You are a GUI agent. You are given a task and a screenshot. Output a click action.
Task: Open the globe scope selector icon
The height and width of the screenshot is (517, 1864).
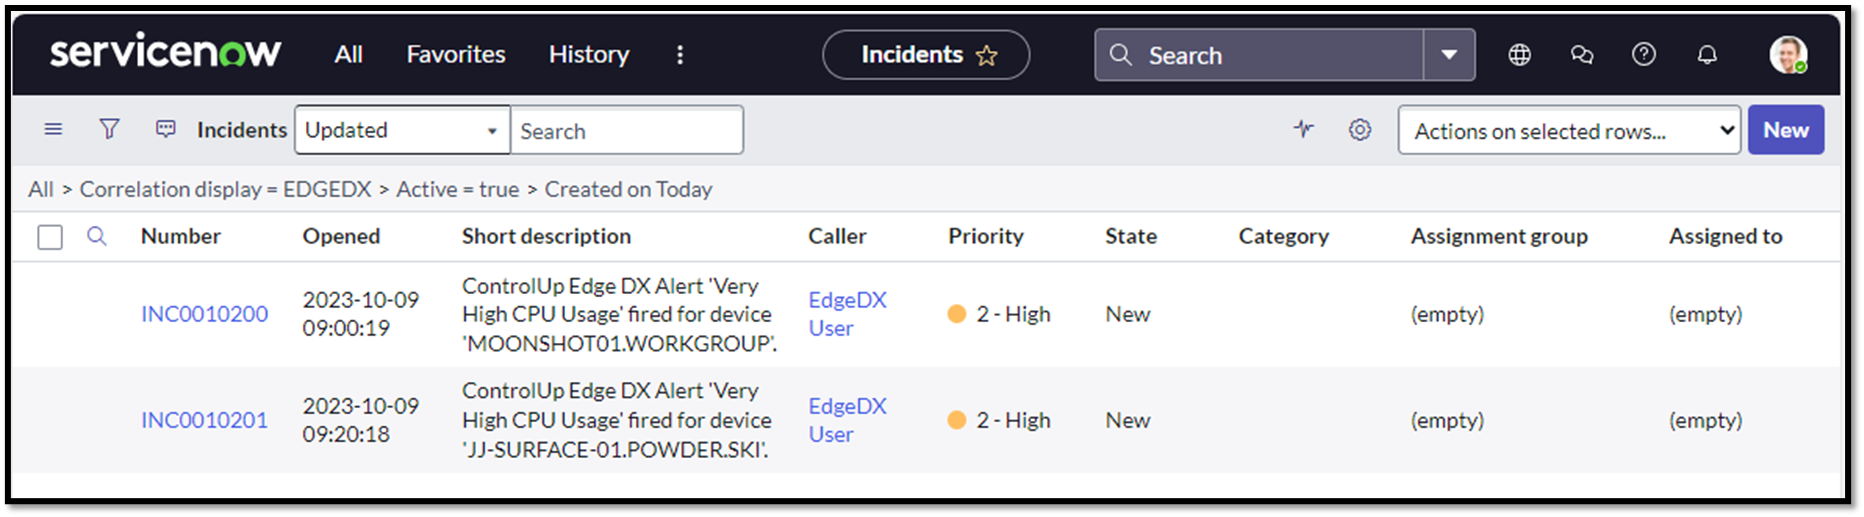1519,55
